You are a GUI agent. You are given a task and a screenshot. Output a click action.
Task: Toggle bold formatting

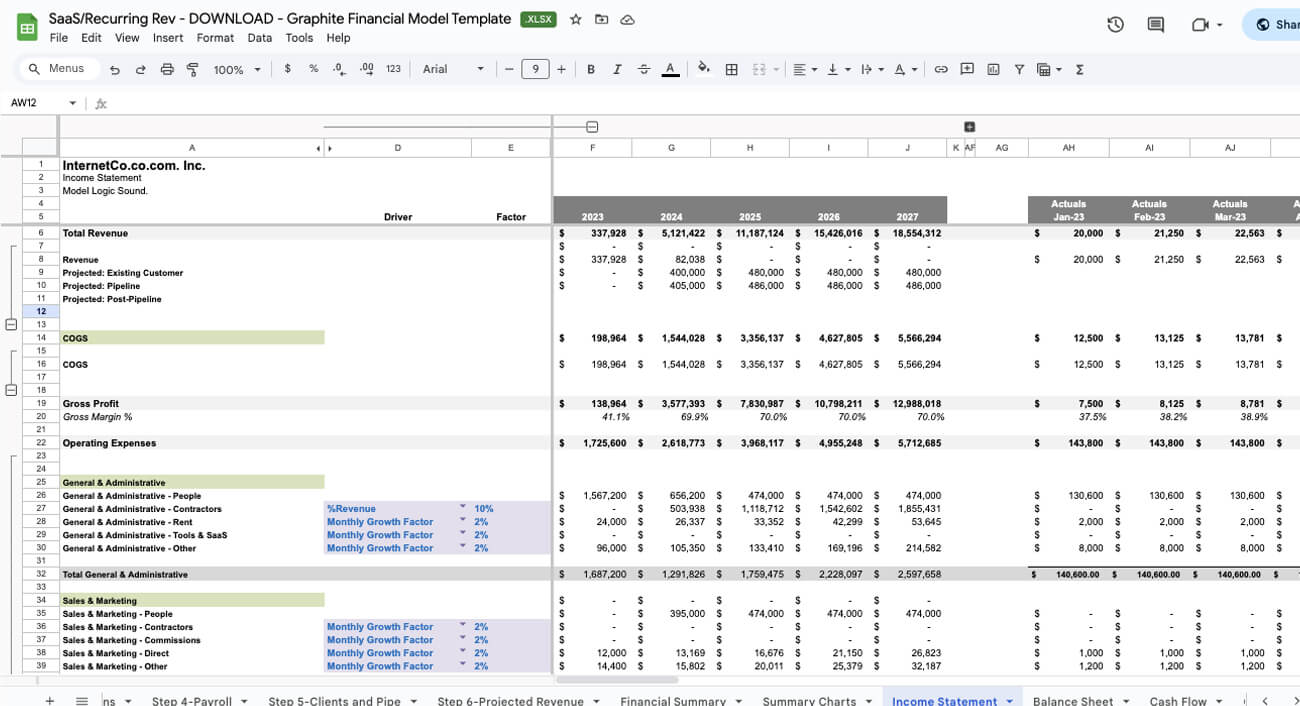[591, 69]
